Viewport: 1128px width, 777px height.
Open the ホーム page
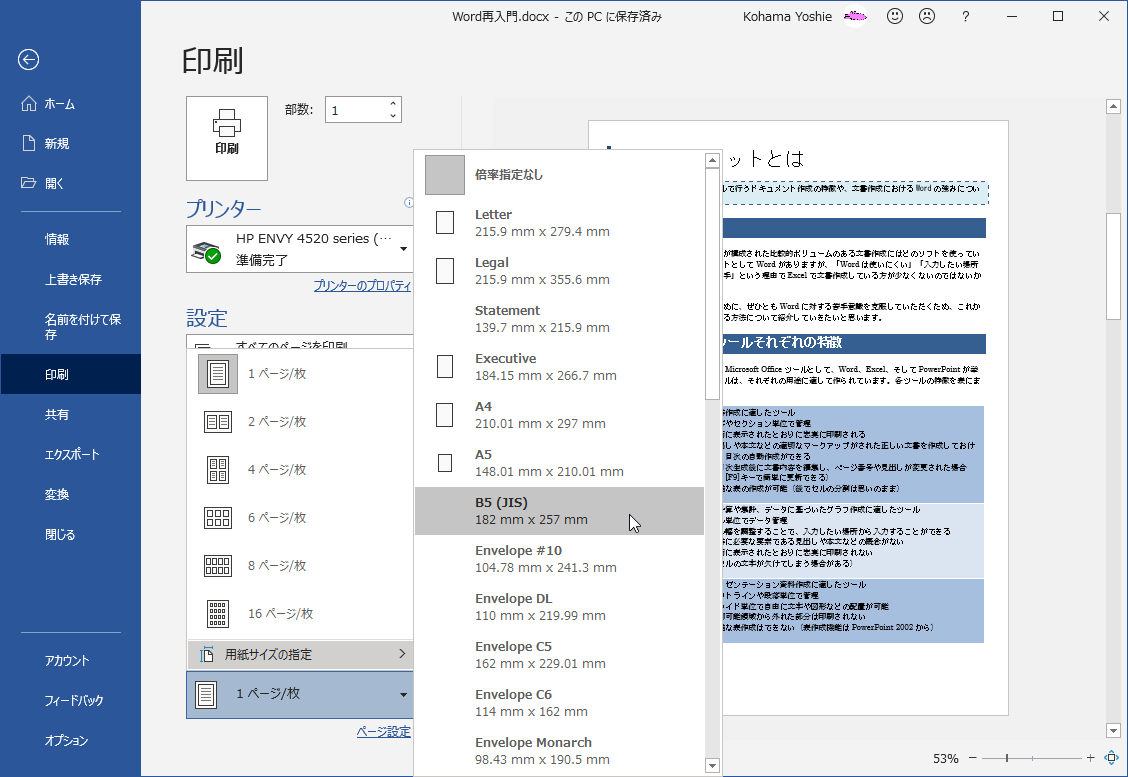click(x=70, y=104)
